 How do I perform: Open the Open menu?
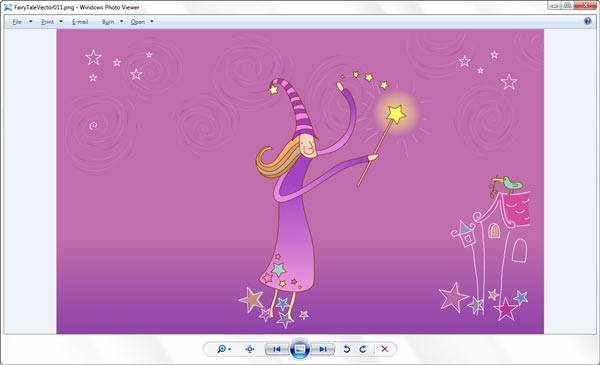tap(138, 22)
